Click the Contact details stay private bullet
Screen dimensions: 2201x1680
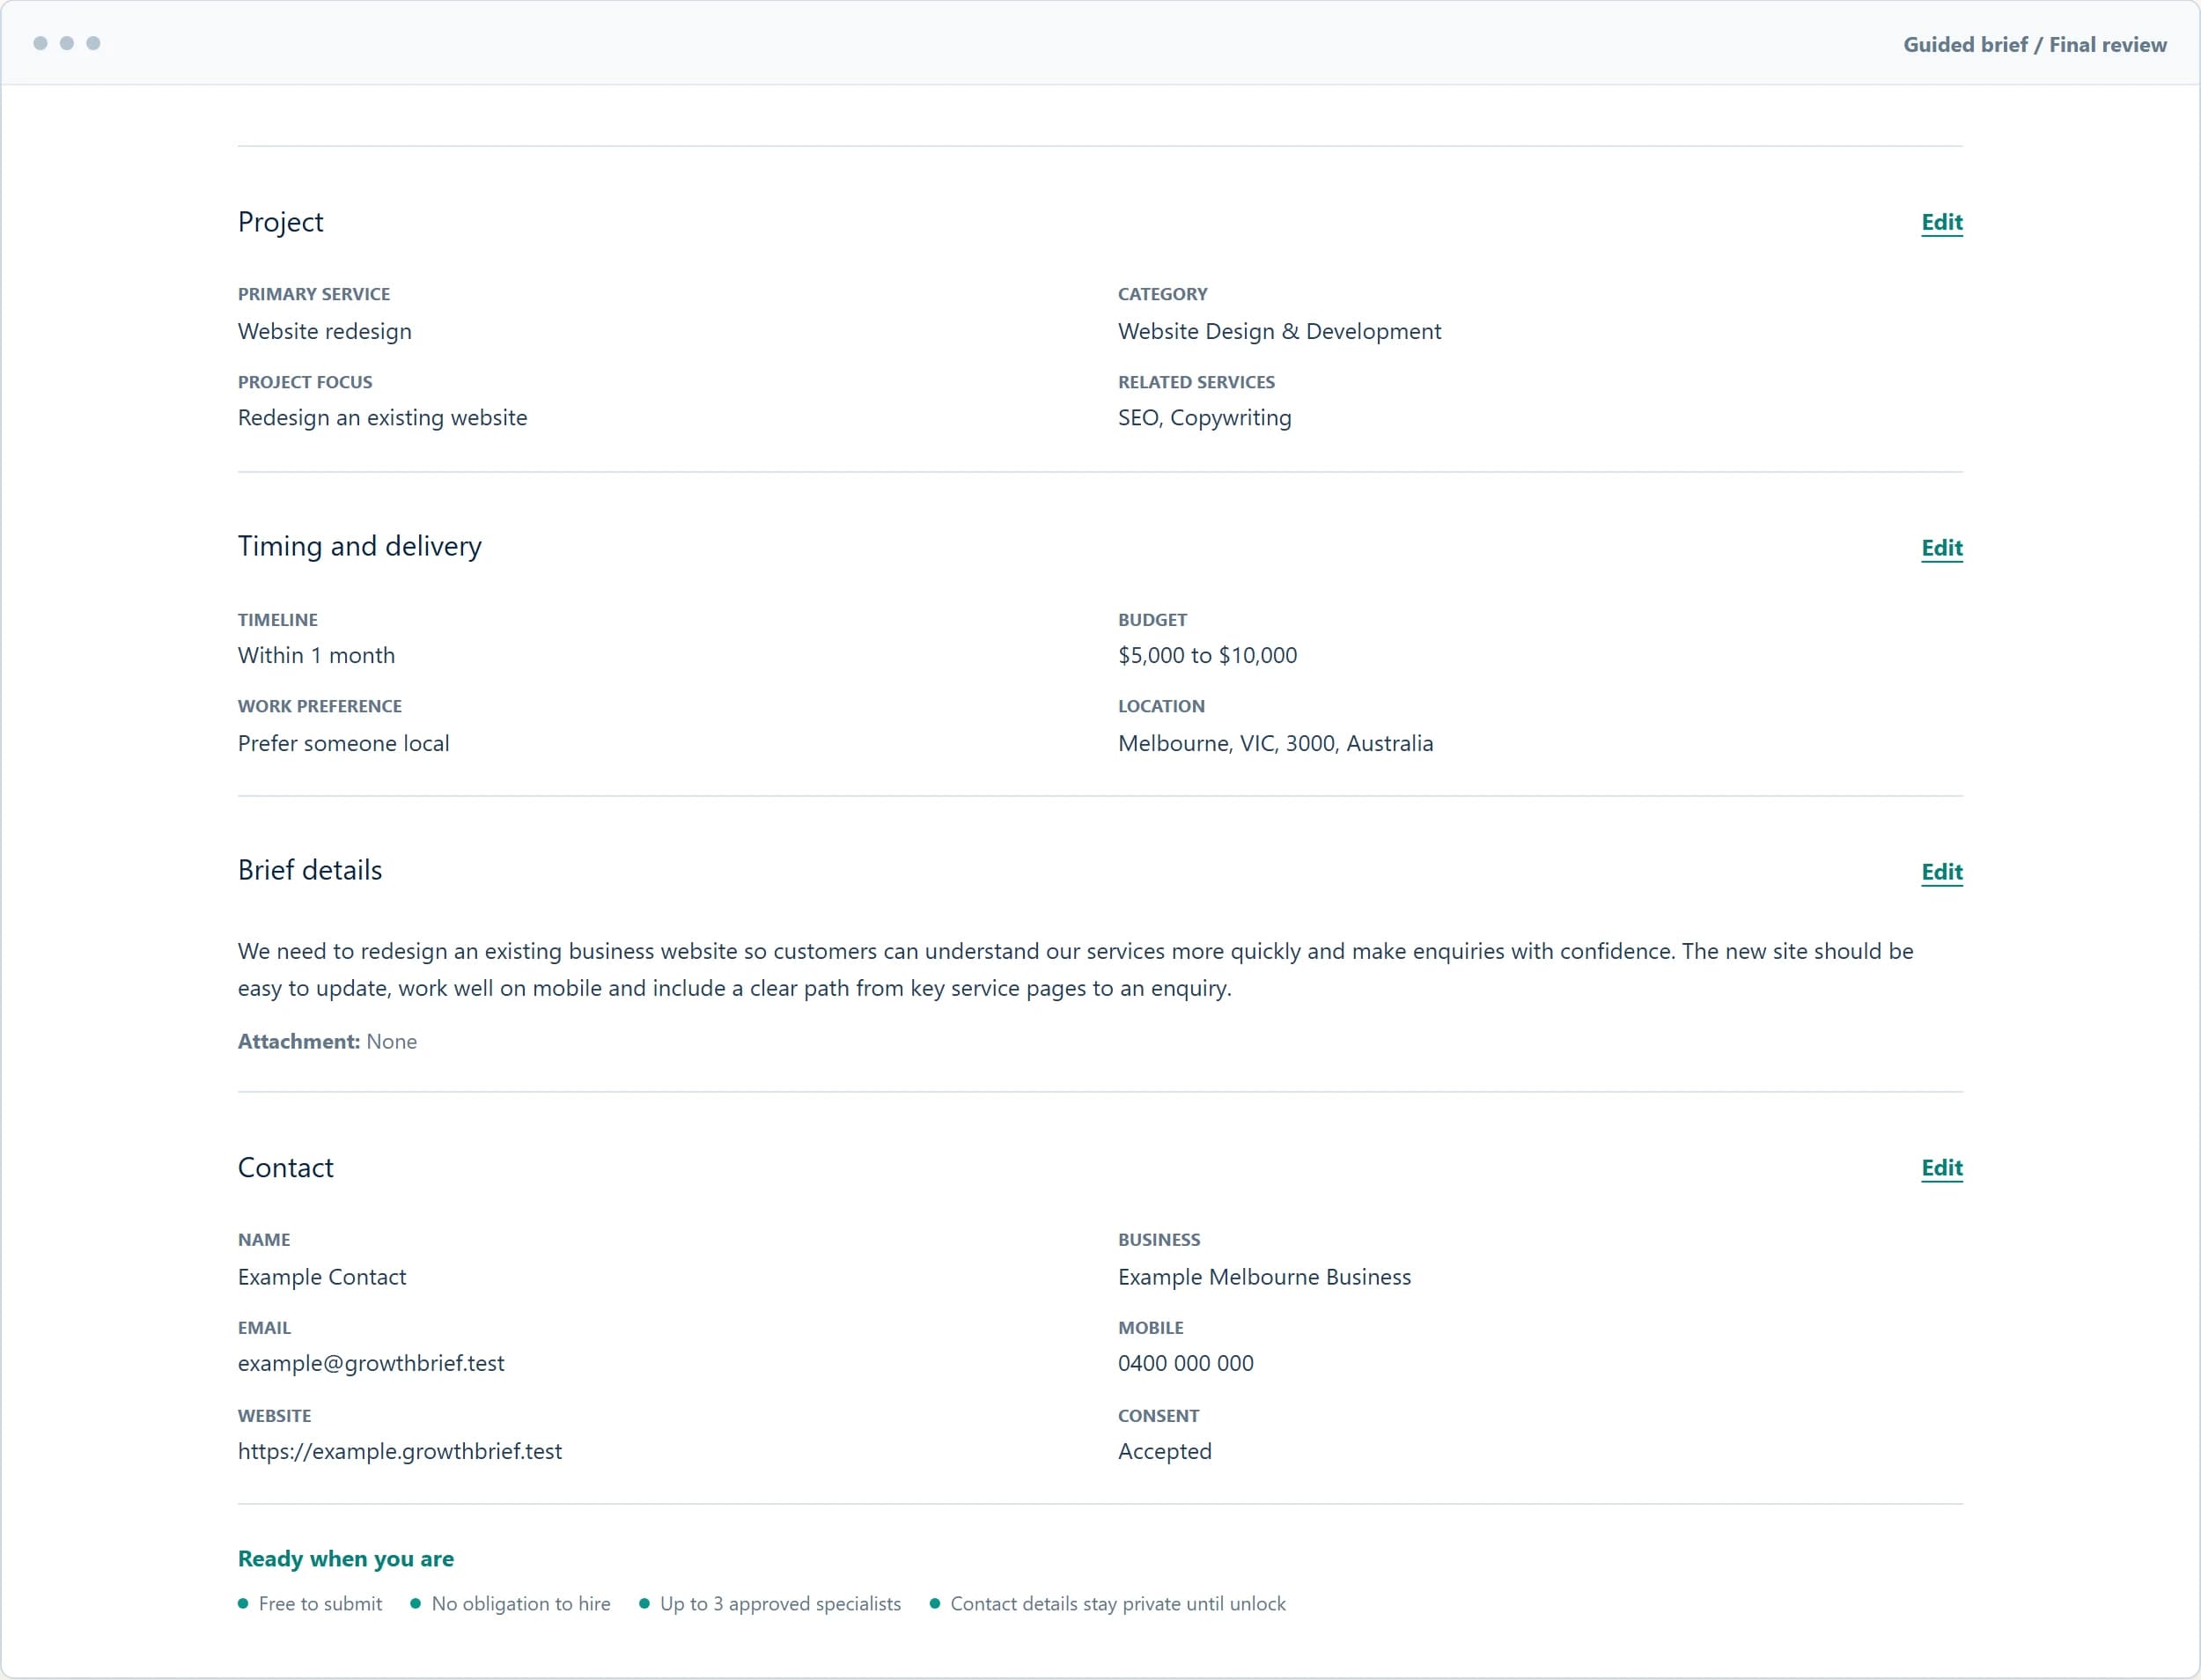pos(1108,1603)
